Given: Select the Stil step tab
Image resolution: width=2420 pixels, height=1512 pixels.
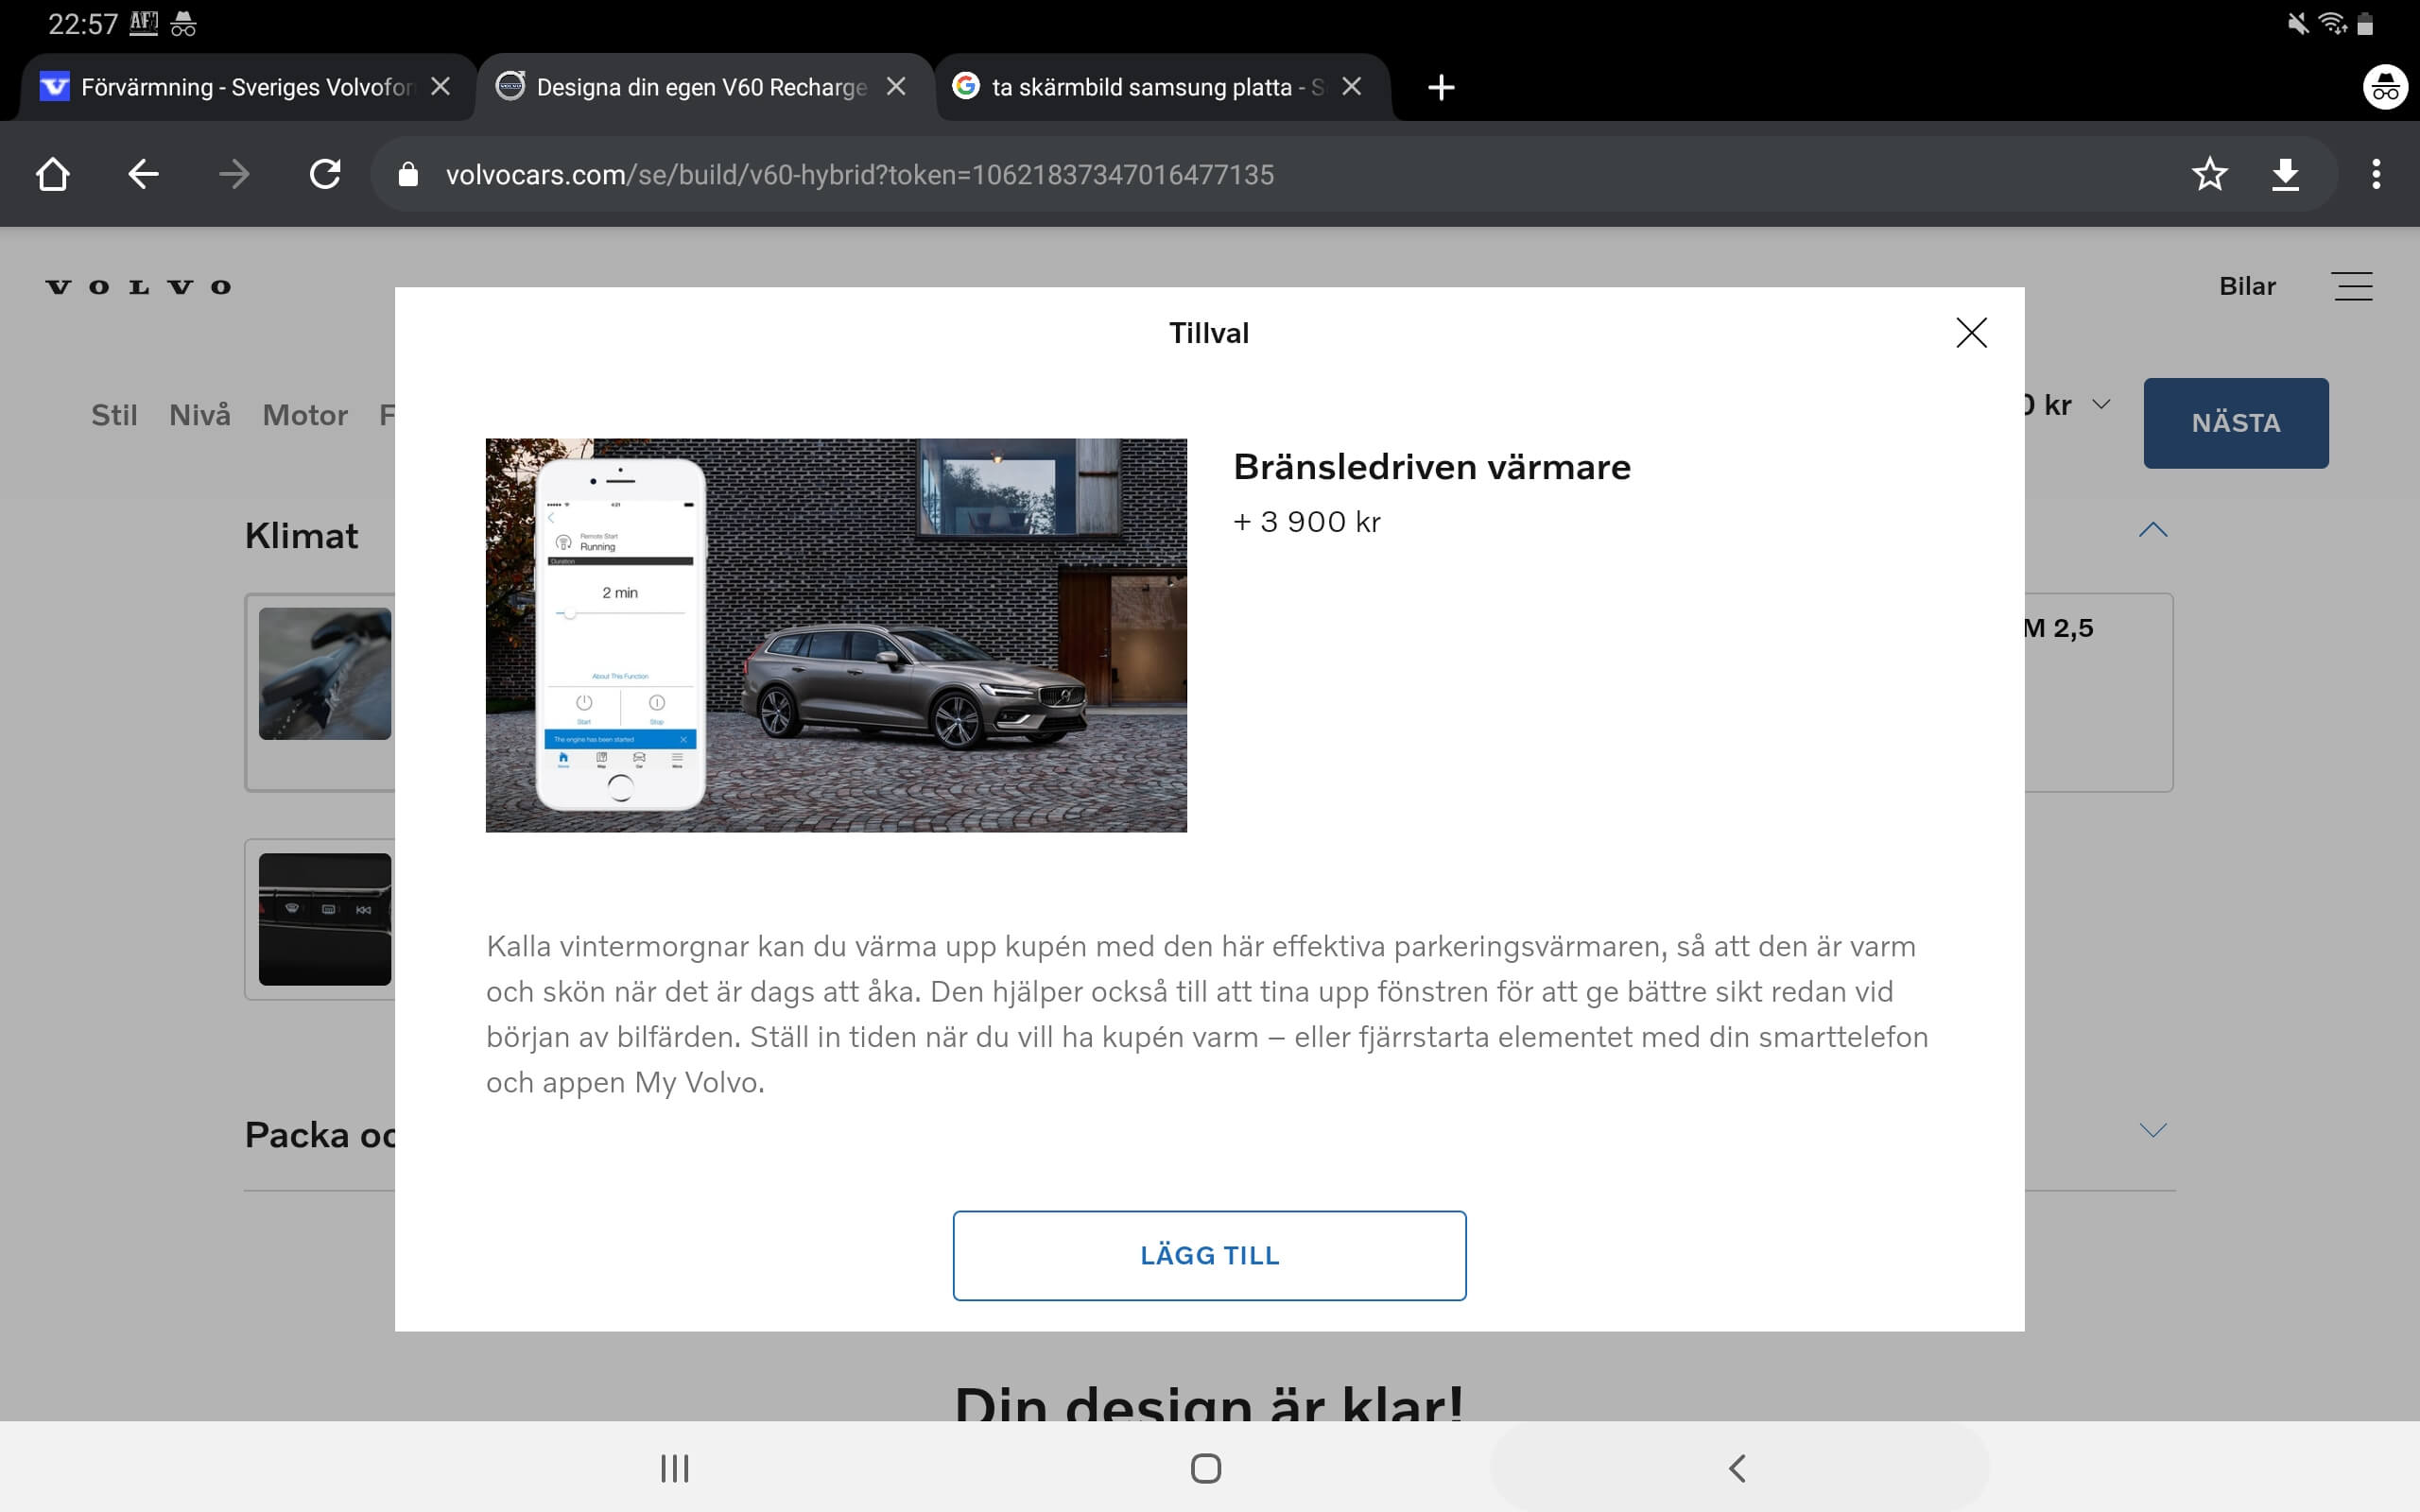Looking at the screenshot, I should click(x=114, y=415).
